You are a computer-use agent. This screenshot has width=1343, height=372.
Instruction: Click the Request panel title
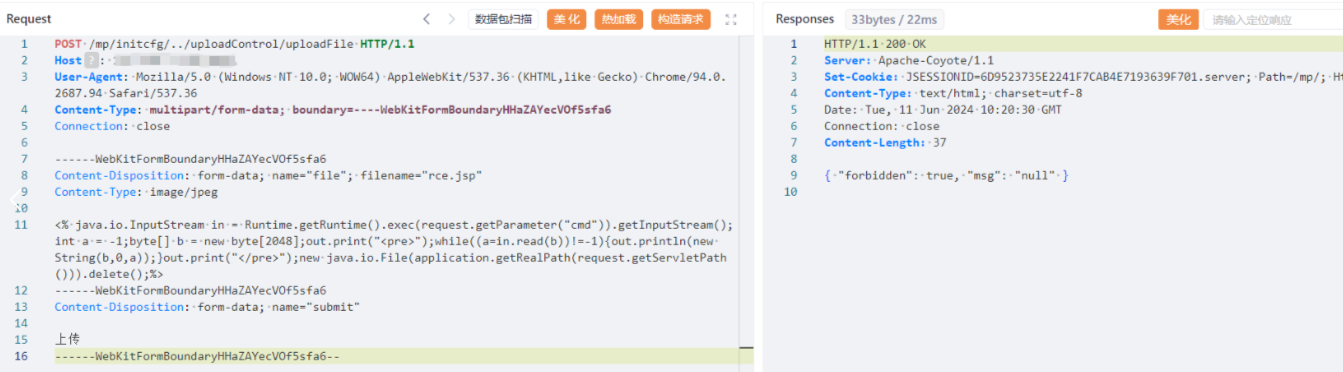[29, 19]
